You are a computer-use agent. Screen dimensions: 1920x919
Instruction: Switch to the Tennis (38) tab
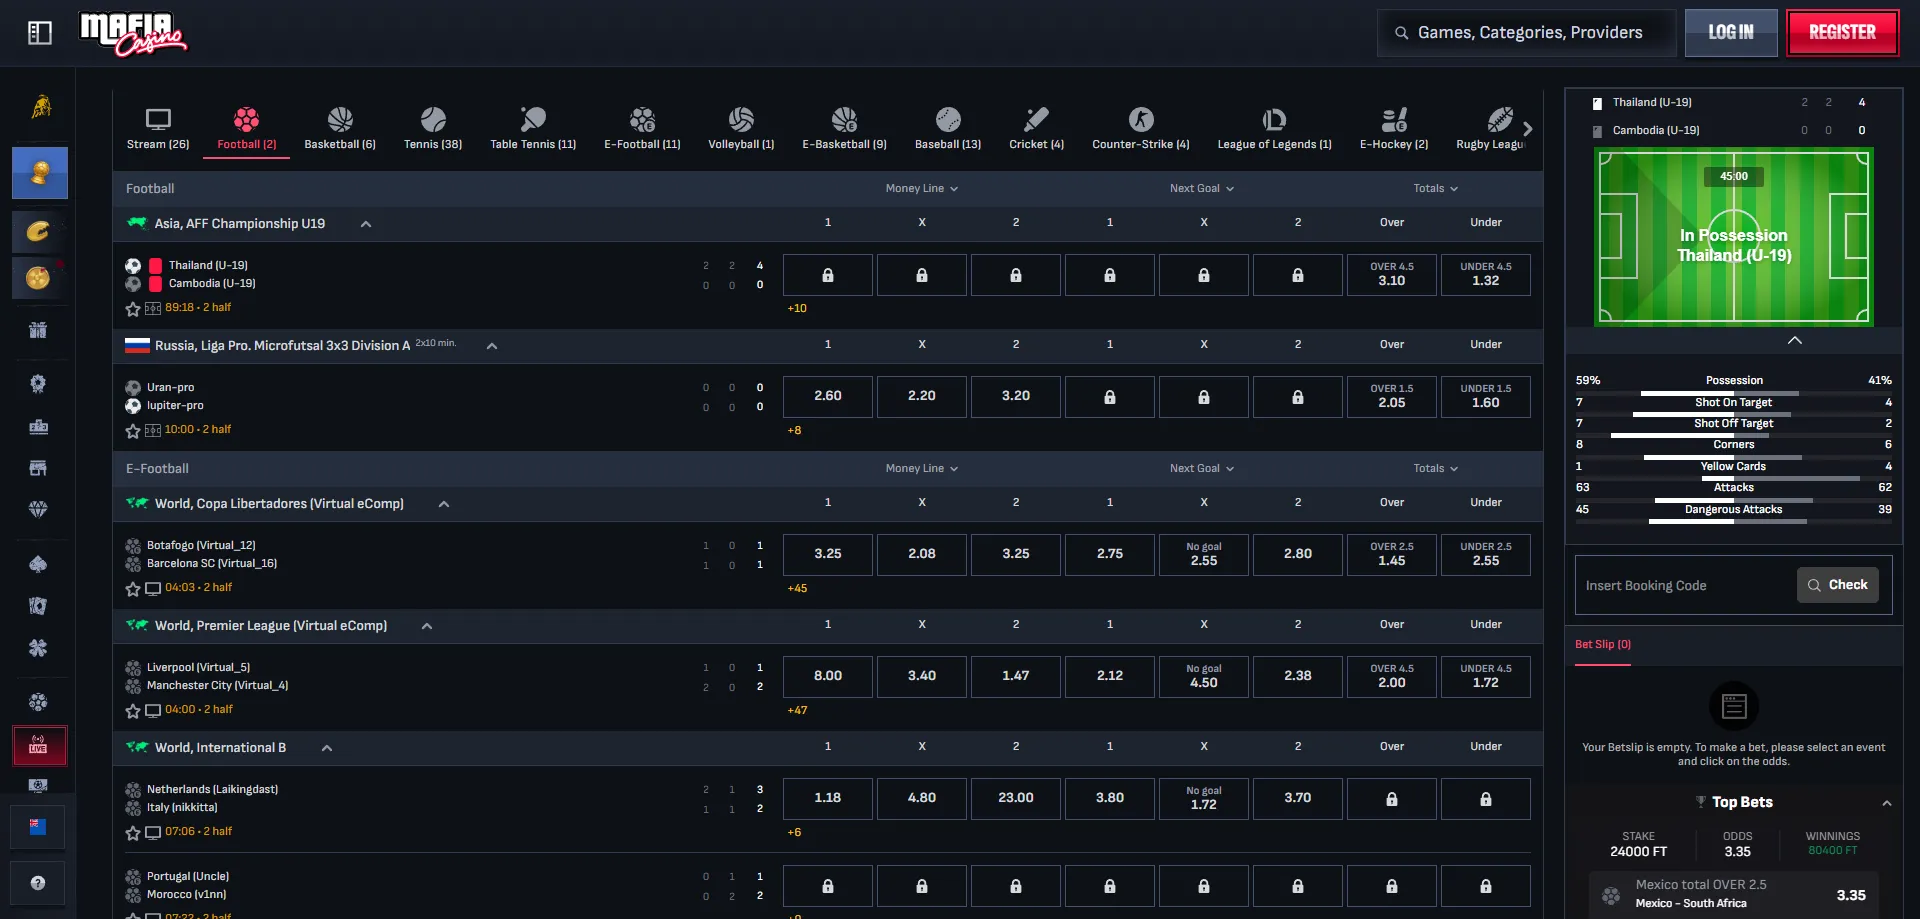point(433,129)
